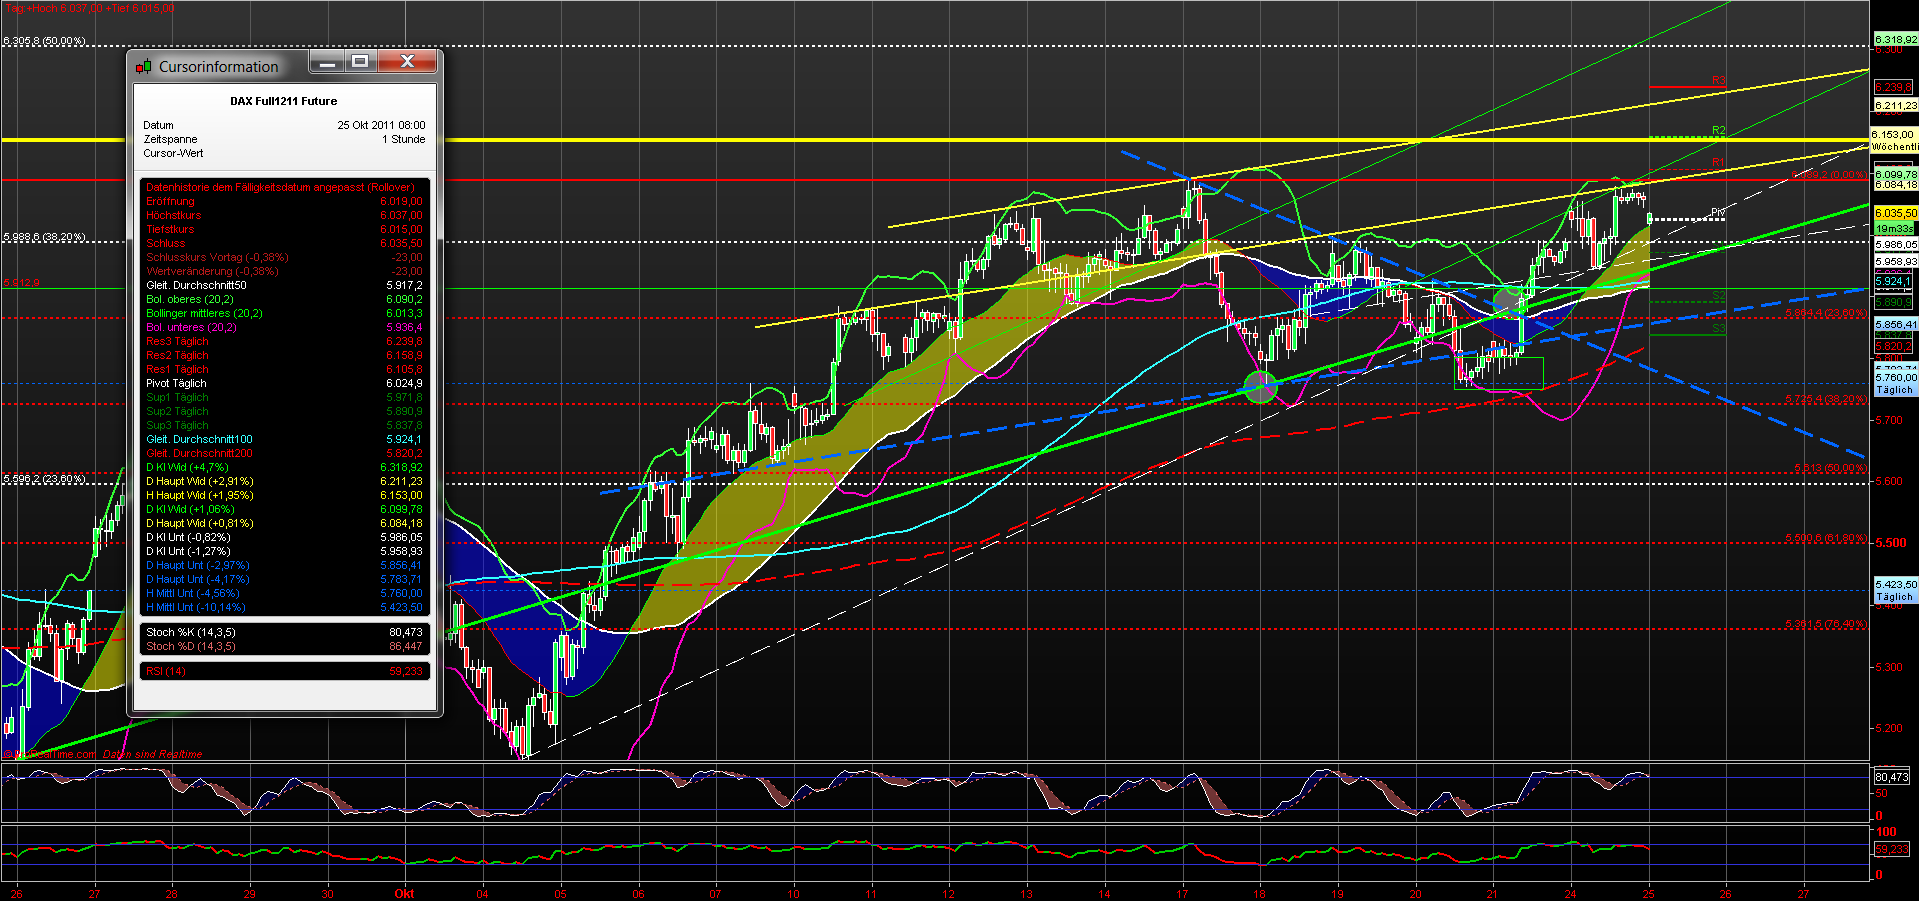Click the DAX Full1211 Future title text
Screen dimensions: 1919x901
point(284,100)
